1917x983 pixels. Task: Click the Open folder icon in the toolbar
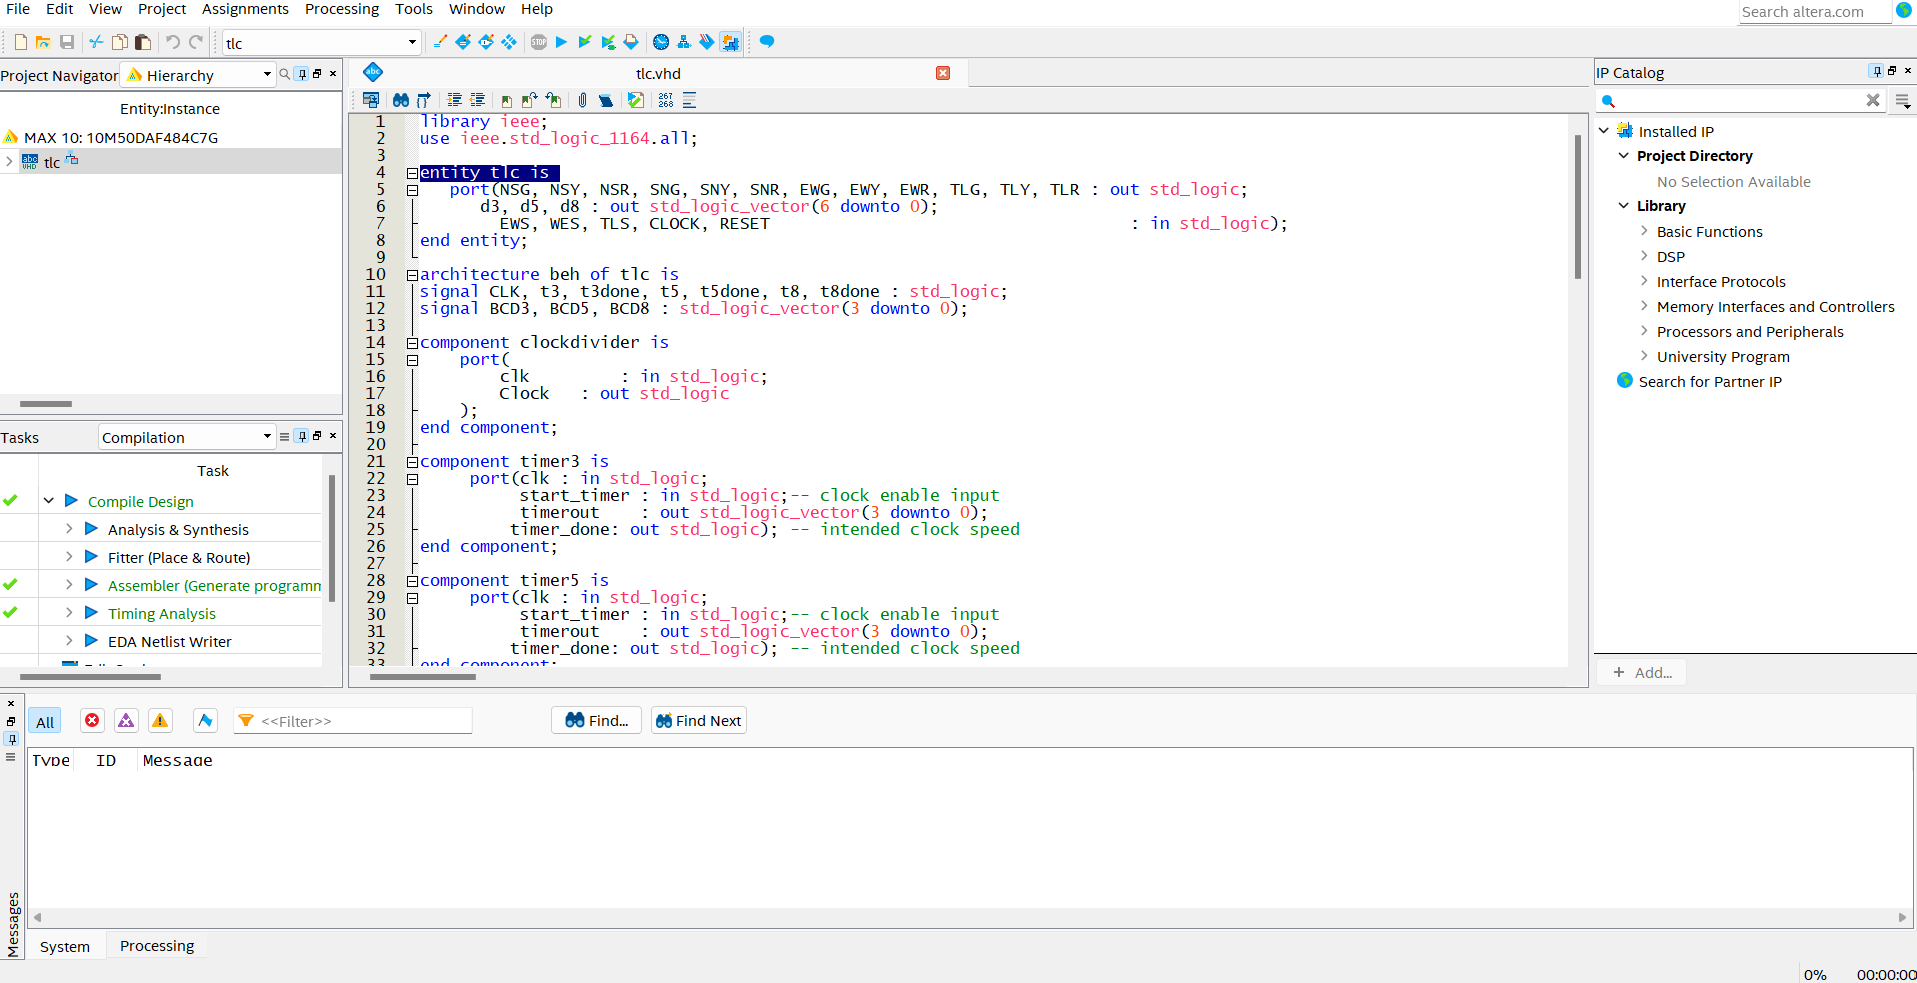(x=43, y=42)
